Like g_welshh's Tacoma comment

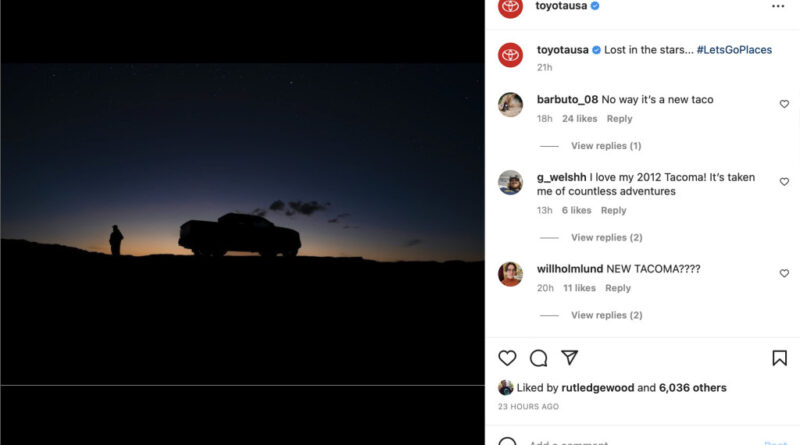tap(784, 181)
